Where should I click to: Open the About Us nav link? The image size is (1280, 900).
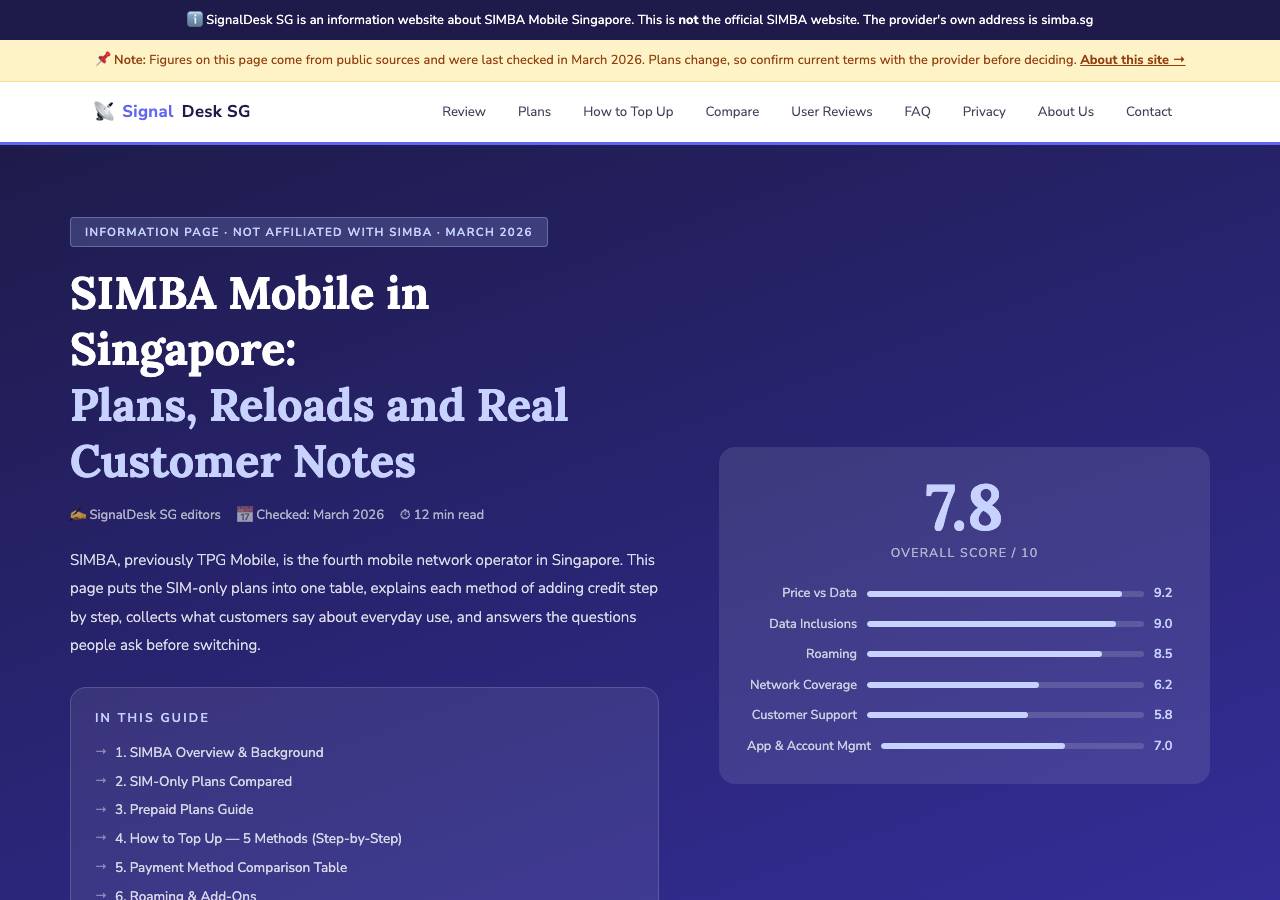pos(1066,111)
